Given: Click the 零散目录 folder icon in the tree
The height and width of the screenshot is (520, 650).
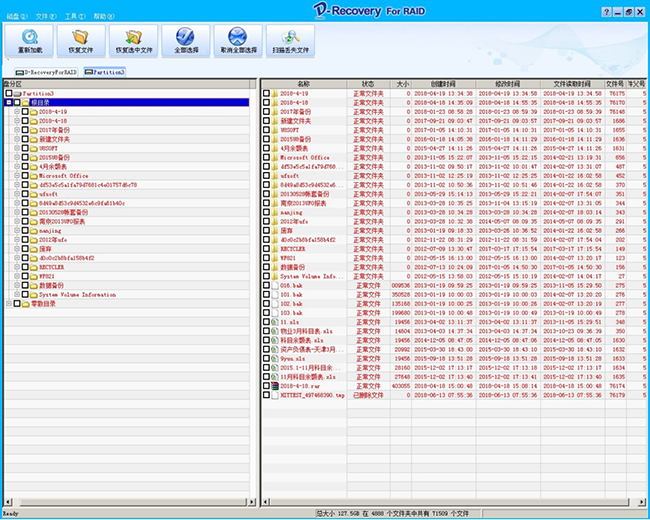Looking at the screenshot, I should click(x=26, y=304).
